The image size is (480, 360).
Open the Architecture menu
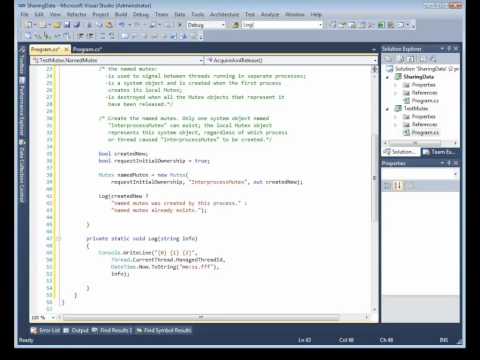click(224, 14)
